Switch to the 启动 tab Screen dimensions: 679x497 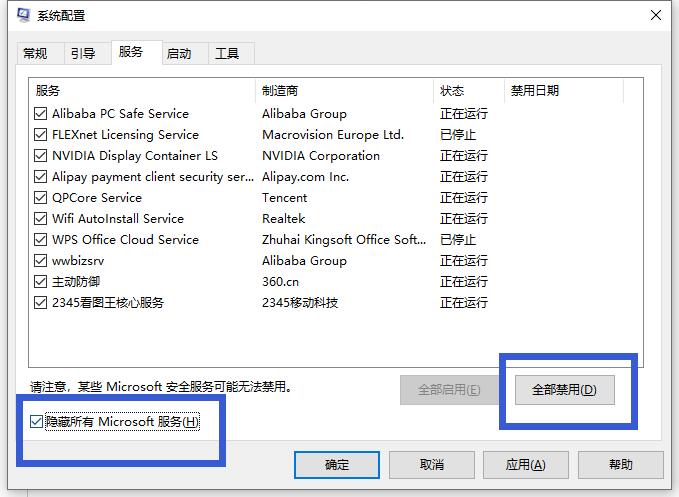179,54
